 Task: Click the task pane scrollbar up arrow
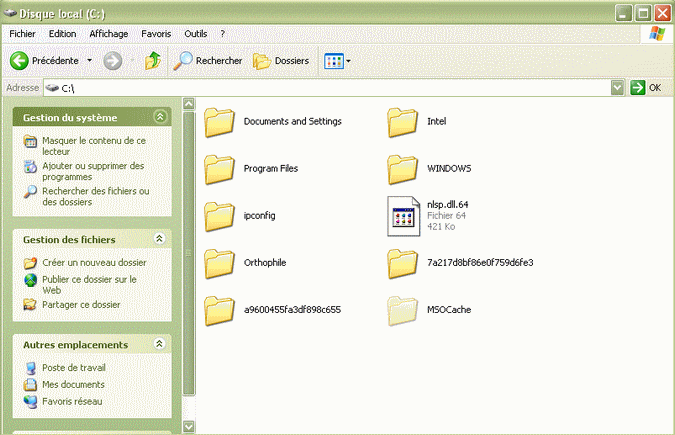click(189, 104)
